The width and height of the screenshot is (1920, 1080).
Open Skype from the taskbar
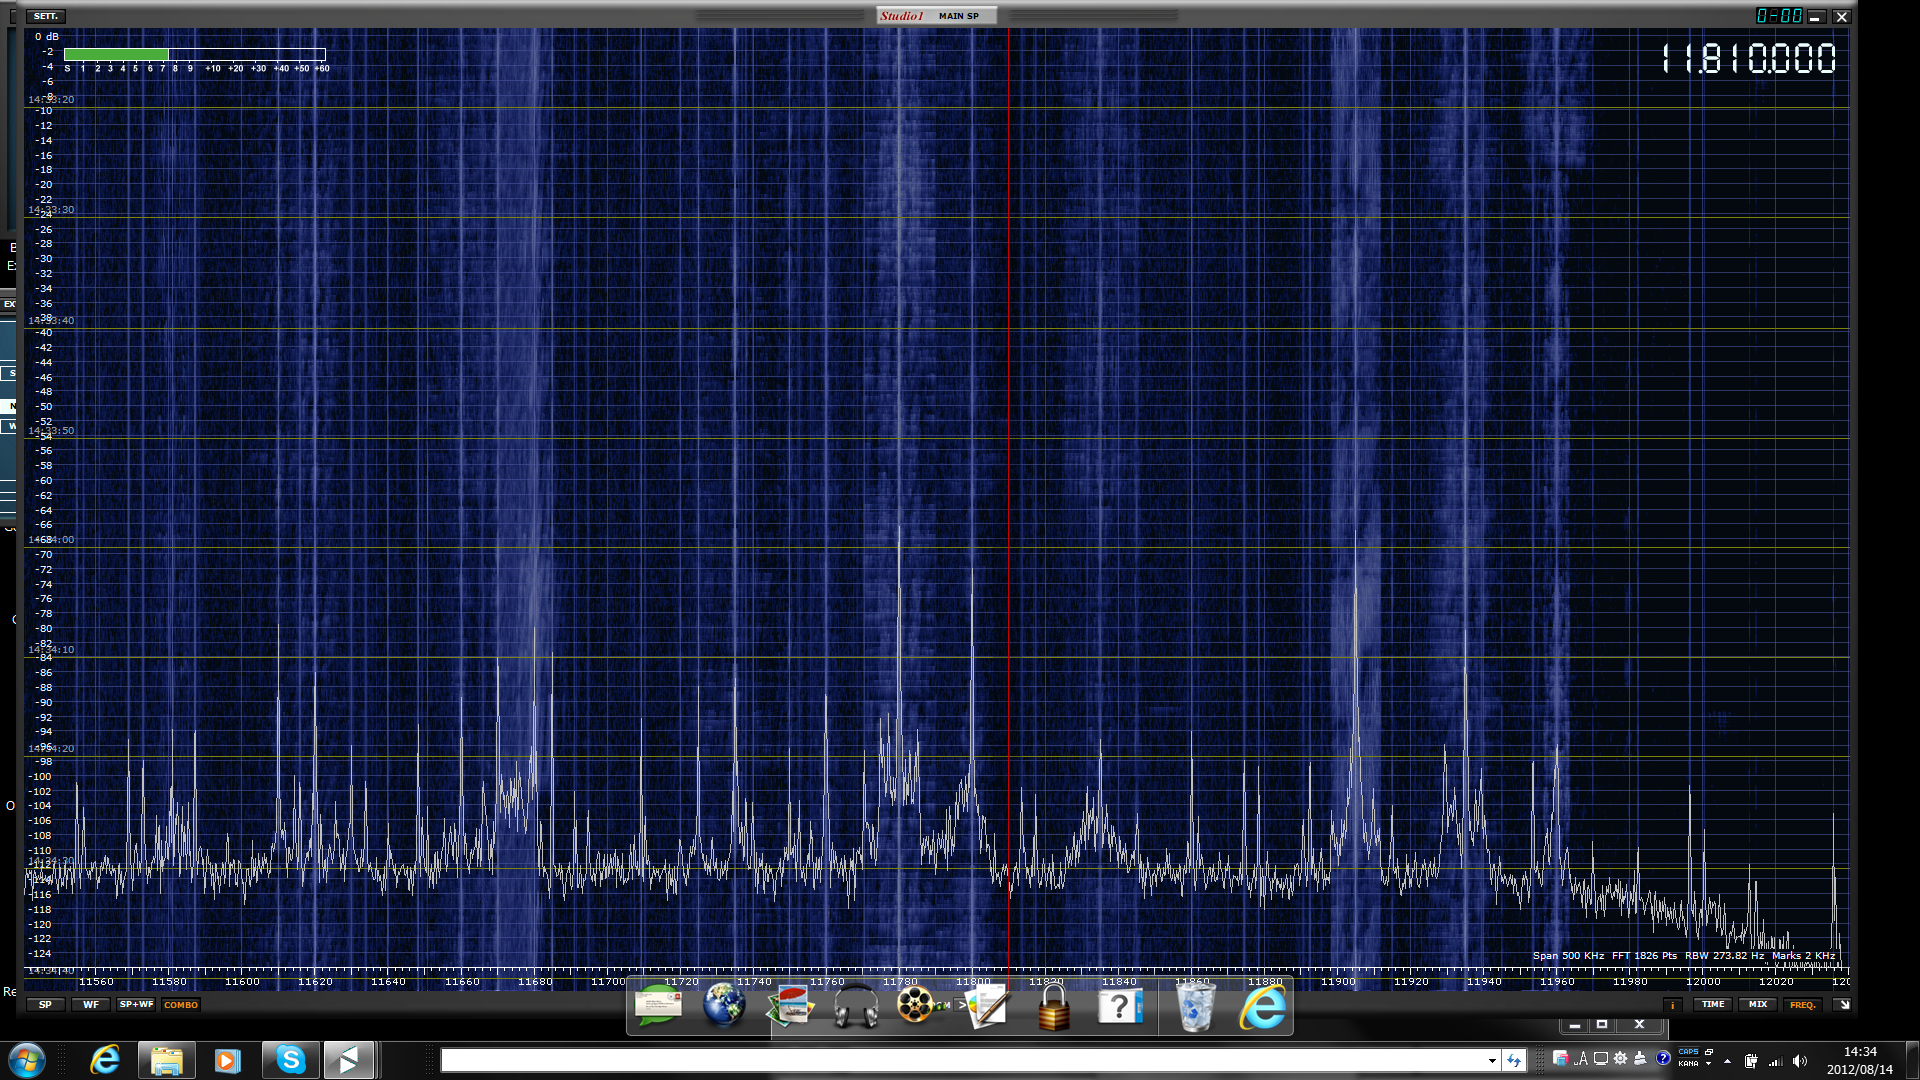click(290, 1060)
